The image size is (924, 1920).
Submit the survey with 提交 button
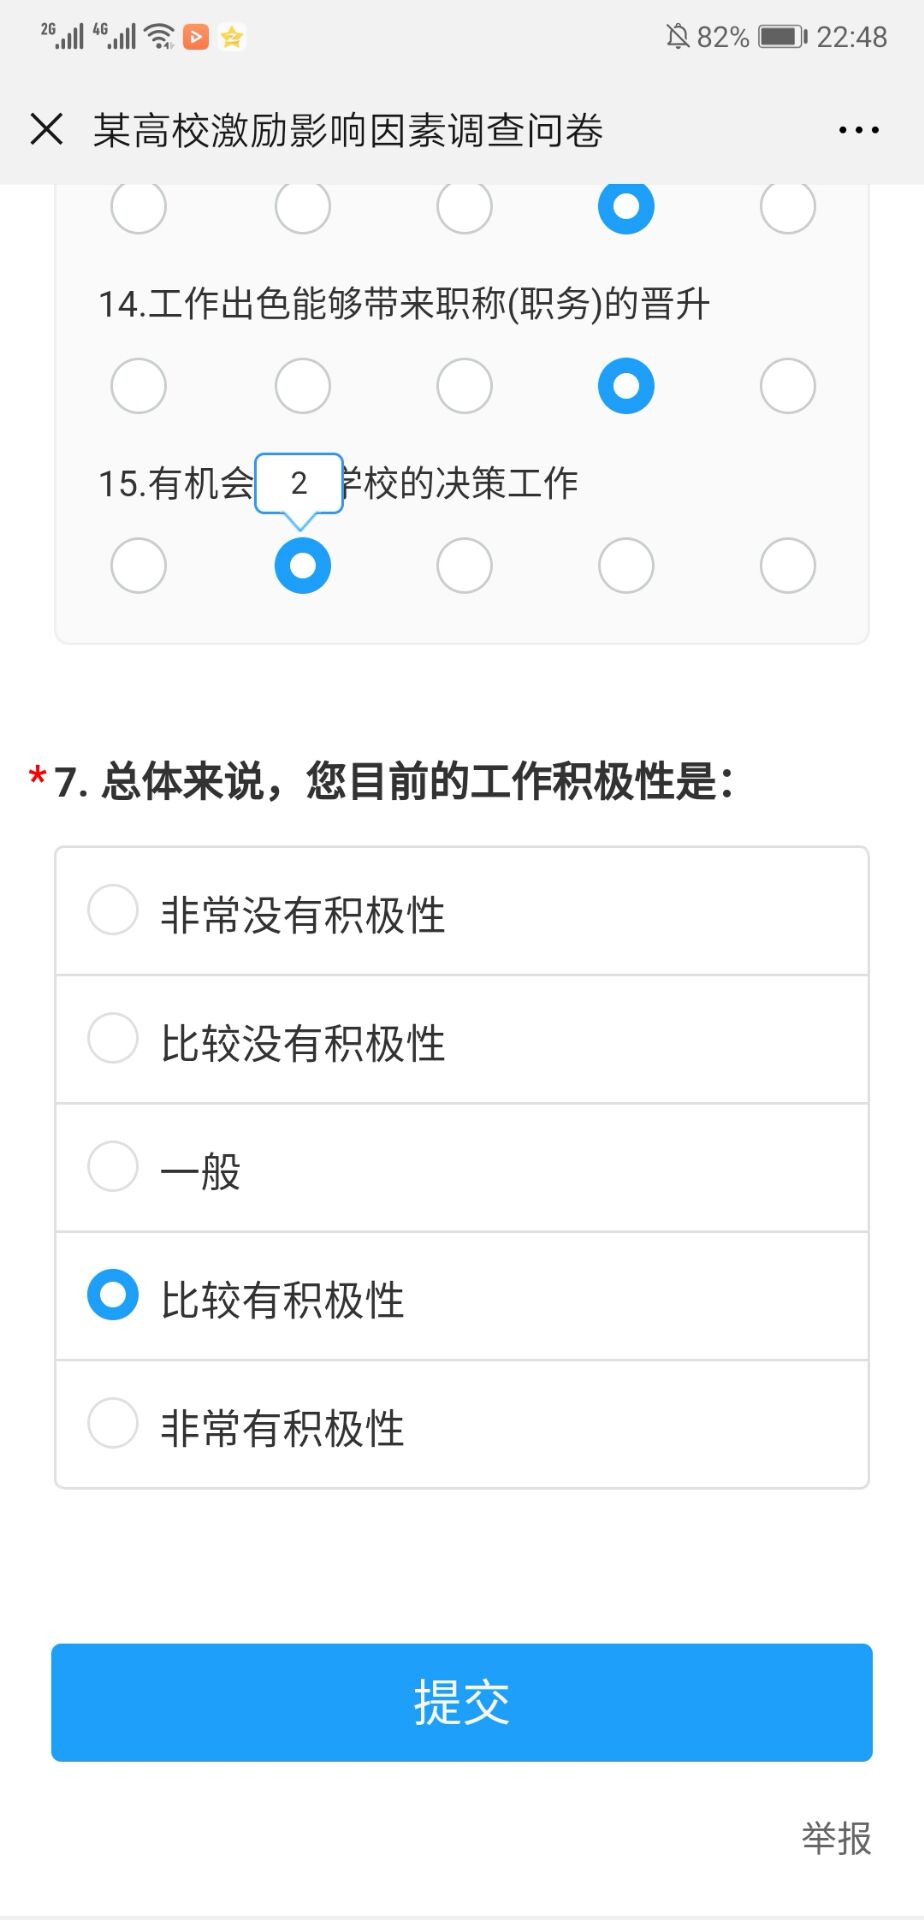(x=462, y=1702)
